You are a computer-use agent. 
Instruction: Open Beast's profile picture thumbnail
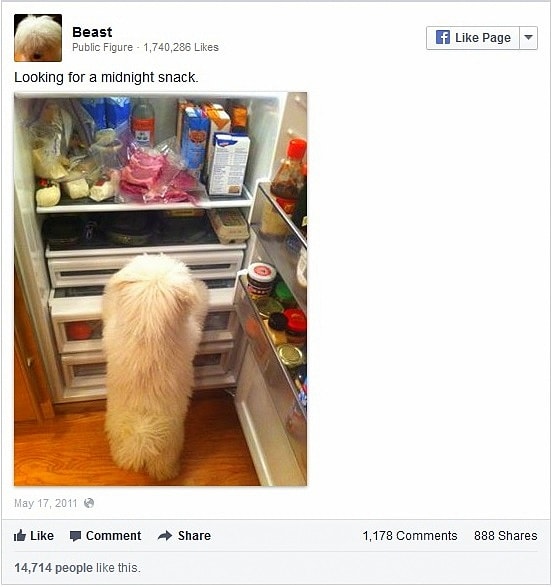pos(38,38)
